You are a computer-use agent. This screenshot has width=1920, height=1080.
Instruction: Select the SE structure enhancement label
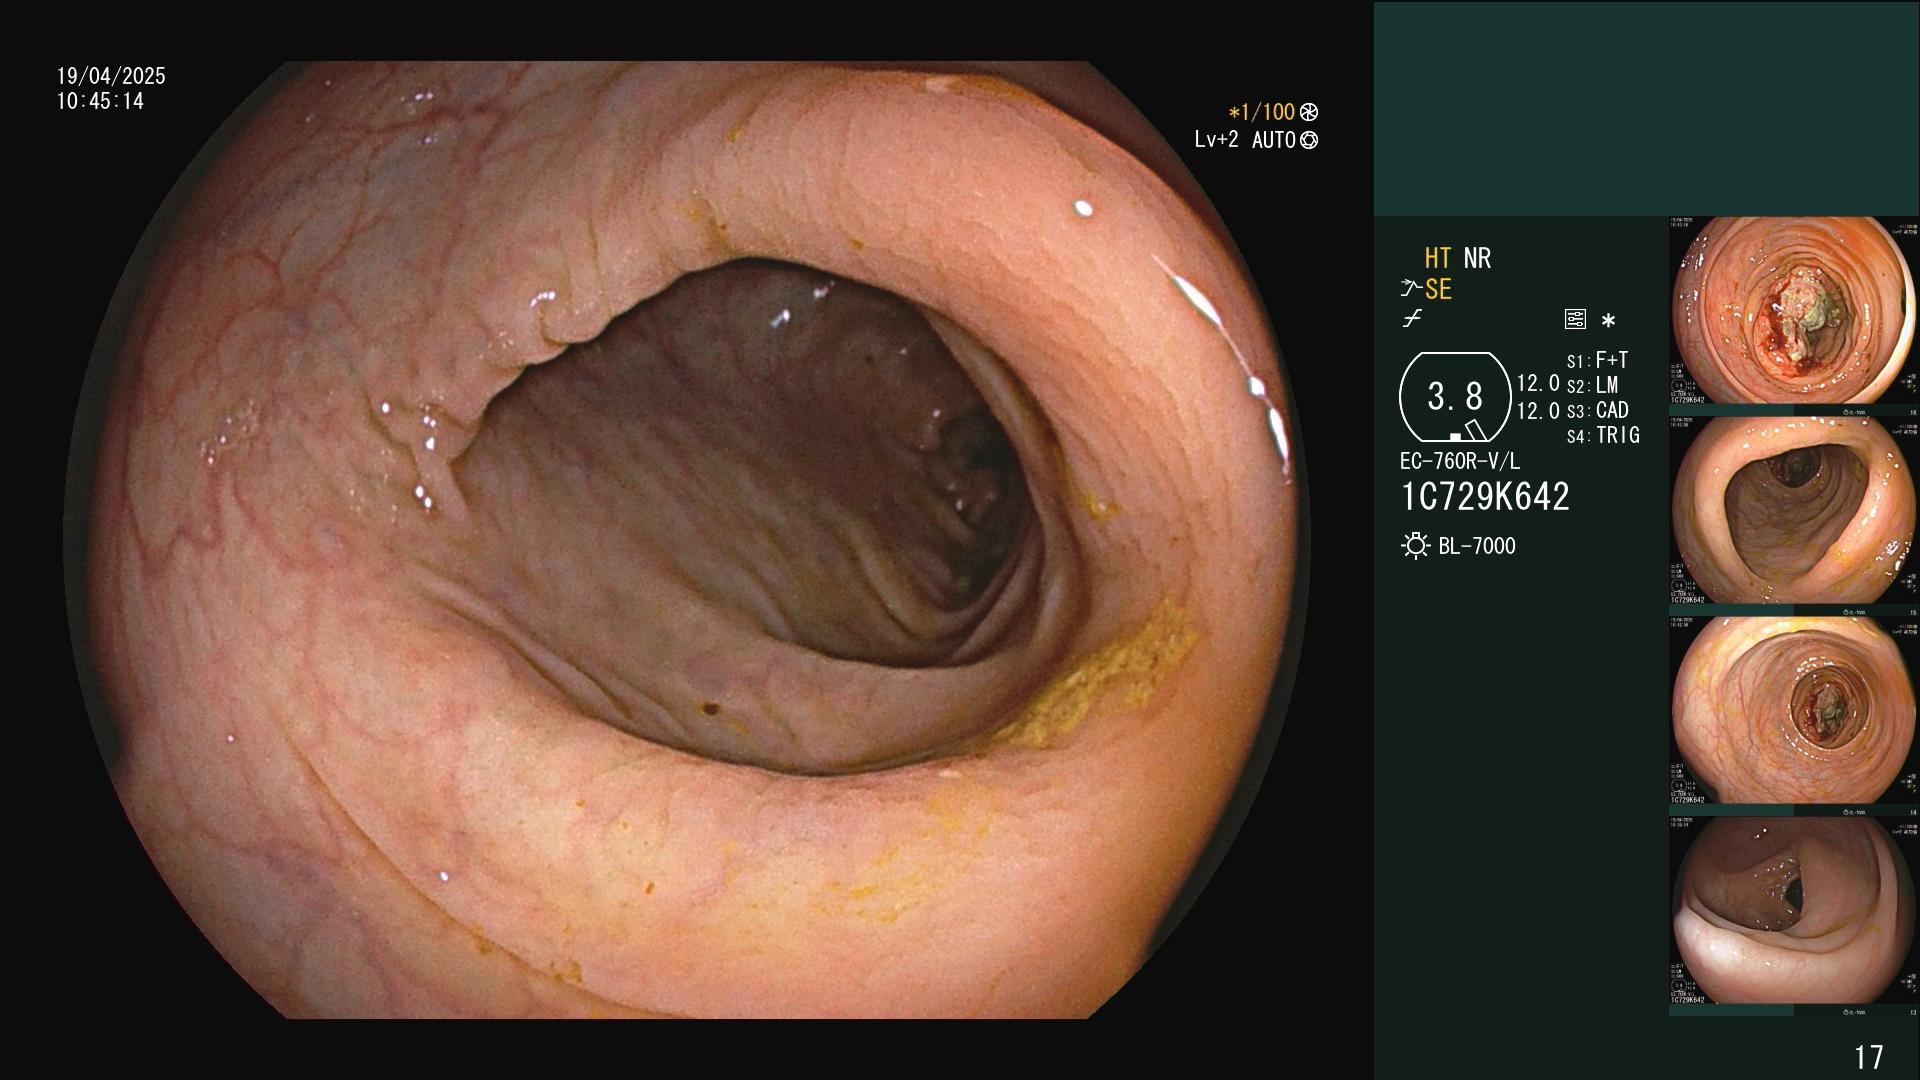(x=1438, y=289)
